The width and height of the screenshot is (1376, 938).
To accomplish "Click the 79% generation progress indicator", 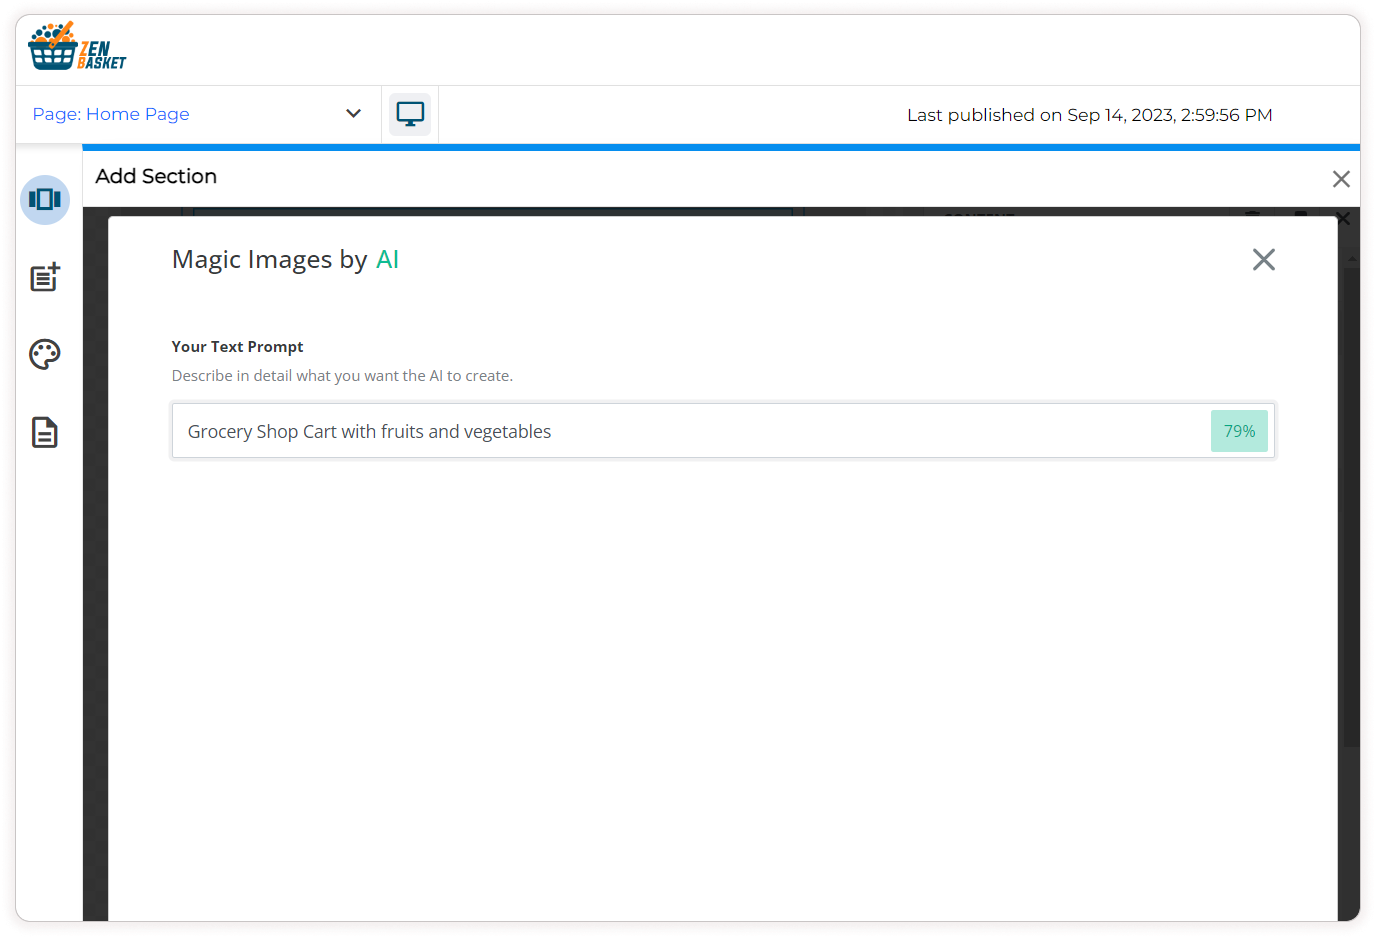I will coord(1239,431).
